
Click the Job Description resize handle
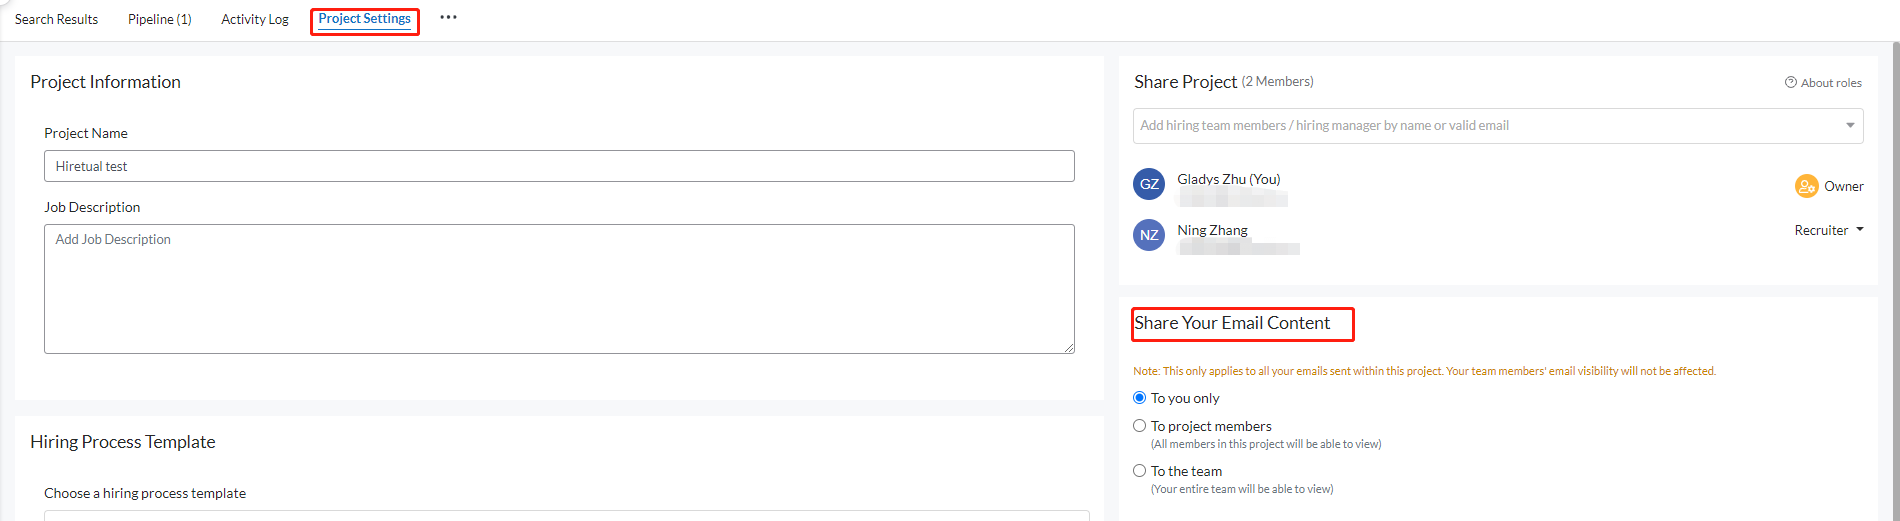pyautogui.click(x=1069, y=347)
